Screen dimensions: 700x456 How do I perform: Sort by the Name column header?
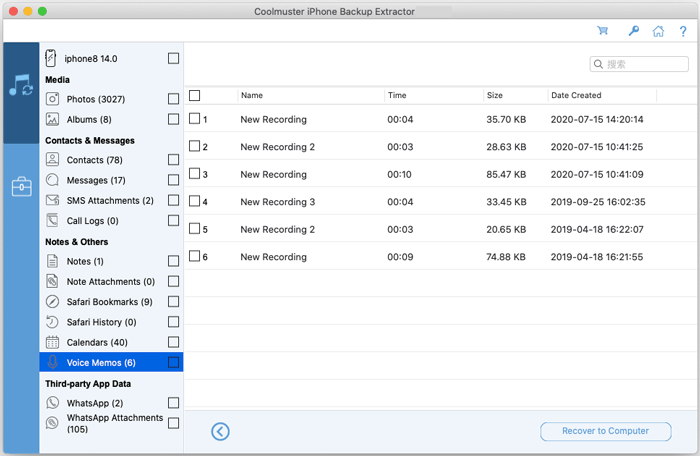pyautogui.click(x=252, y=95)
